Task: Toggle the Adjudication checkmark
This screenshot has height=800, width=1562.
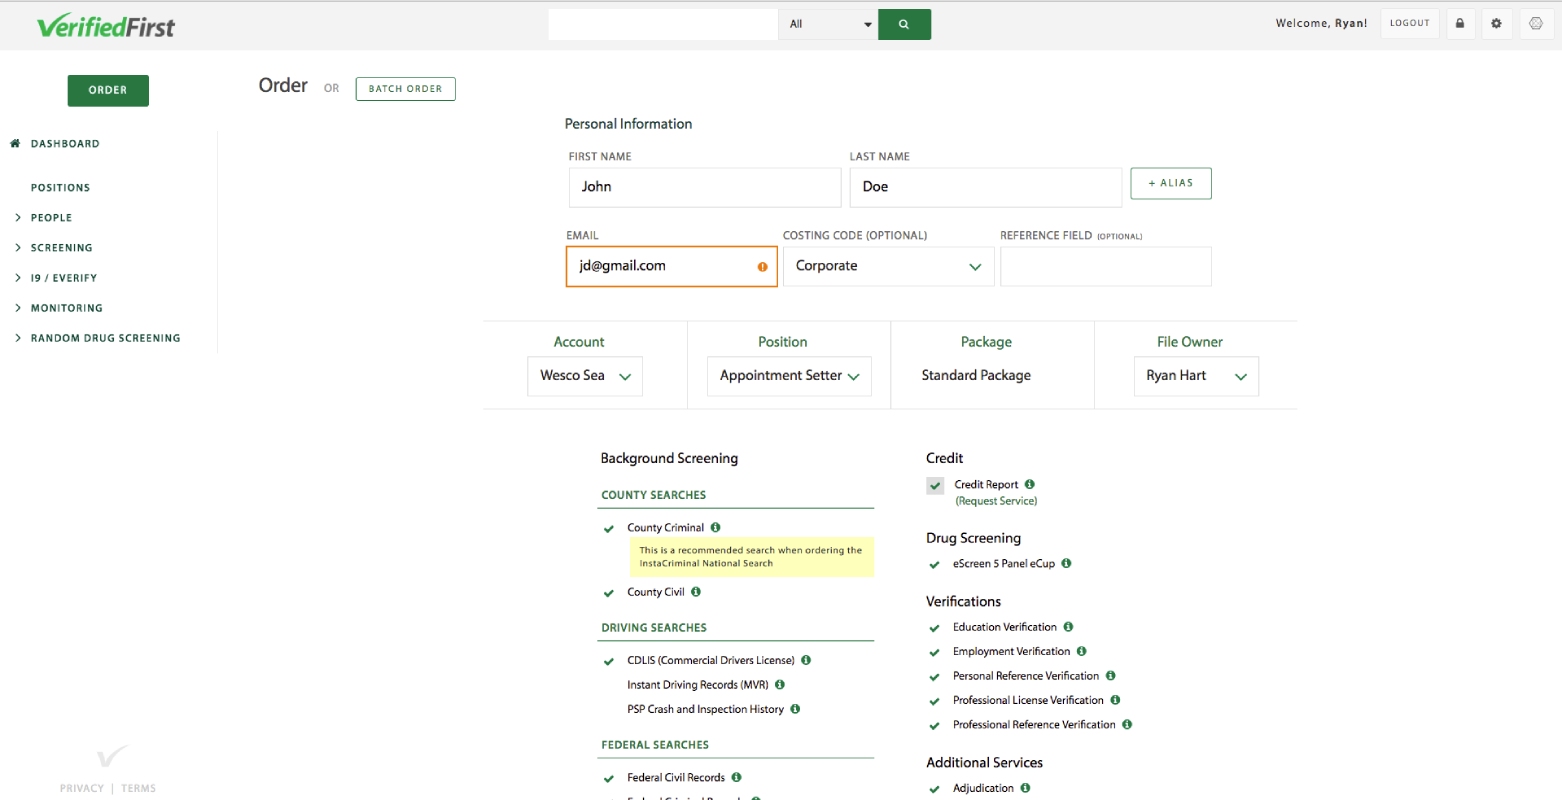Action: [x=934, y=789]
